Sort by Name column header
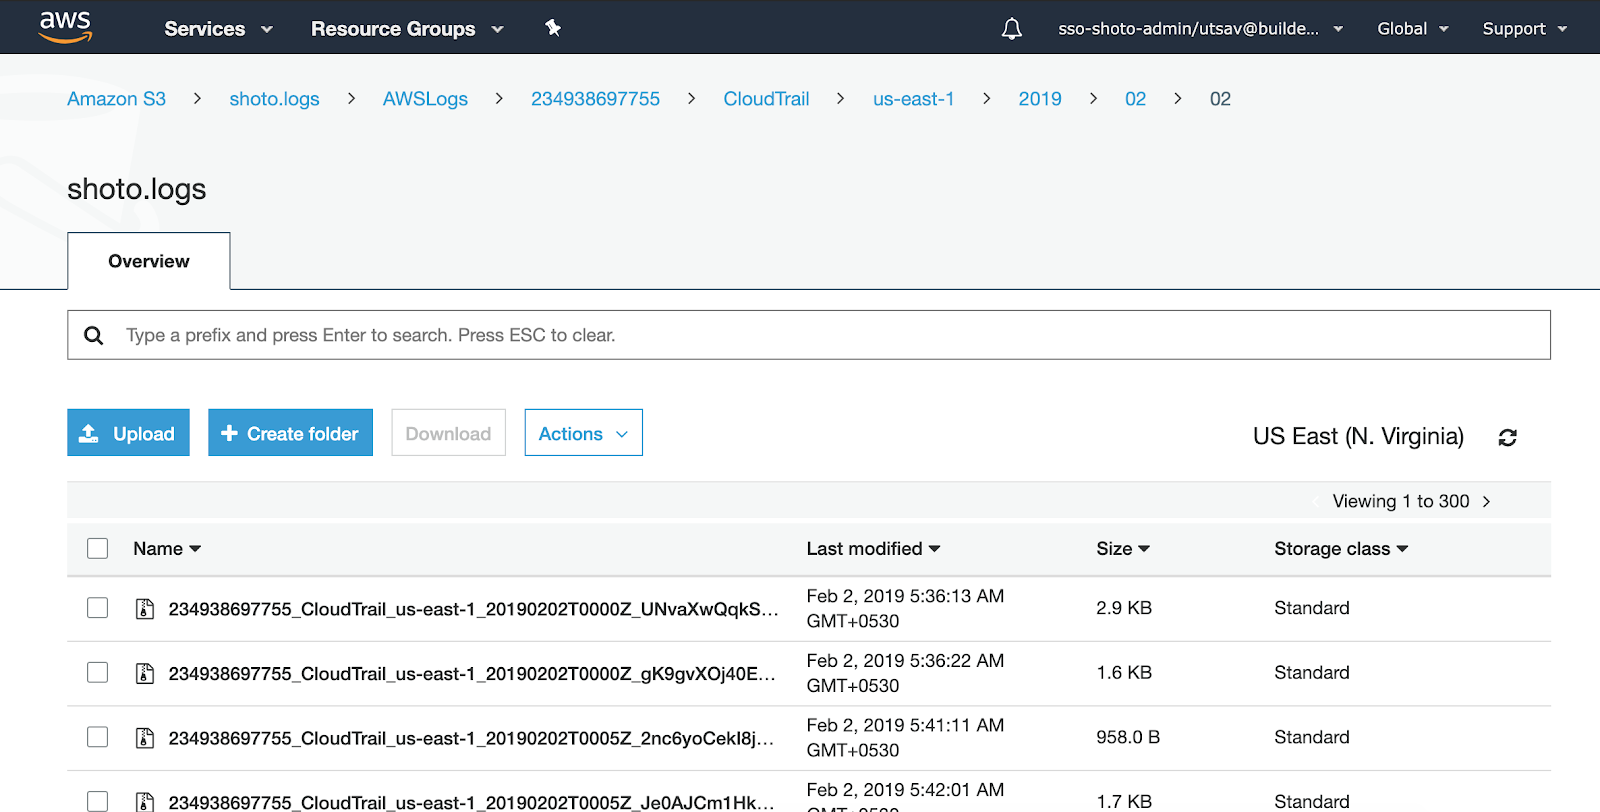 click(x=167, y=549)
